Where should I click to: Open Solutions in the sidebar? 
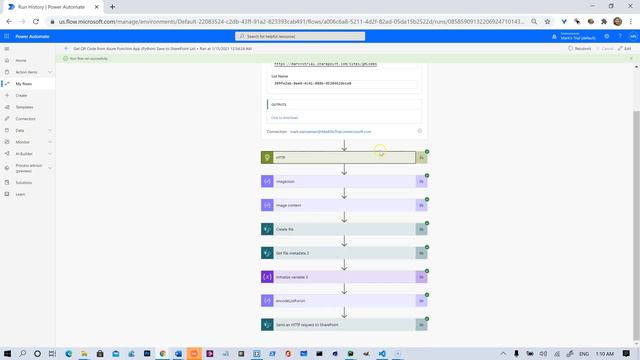click(24, 183)
